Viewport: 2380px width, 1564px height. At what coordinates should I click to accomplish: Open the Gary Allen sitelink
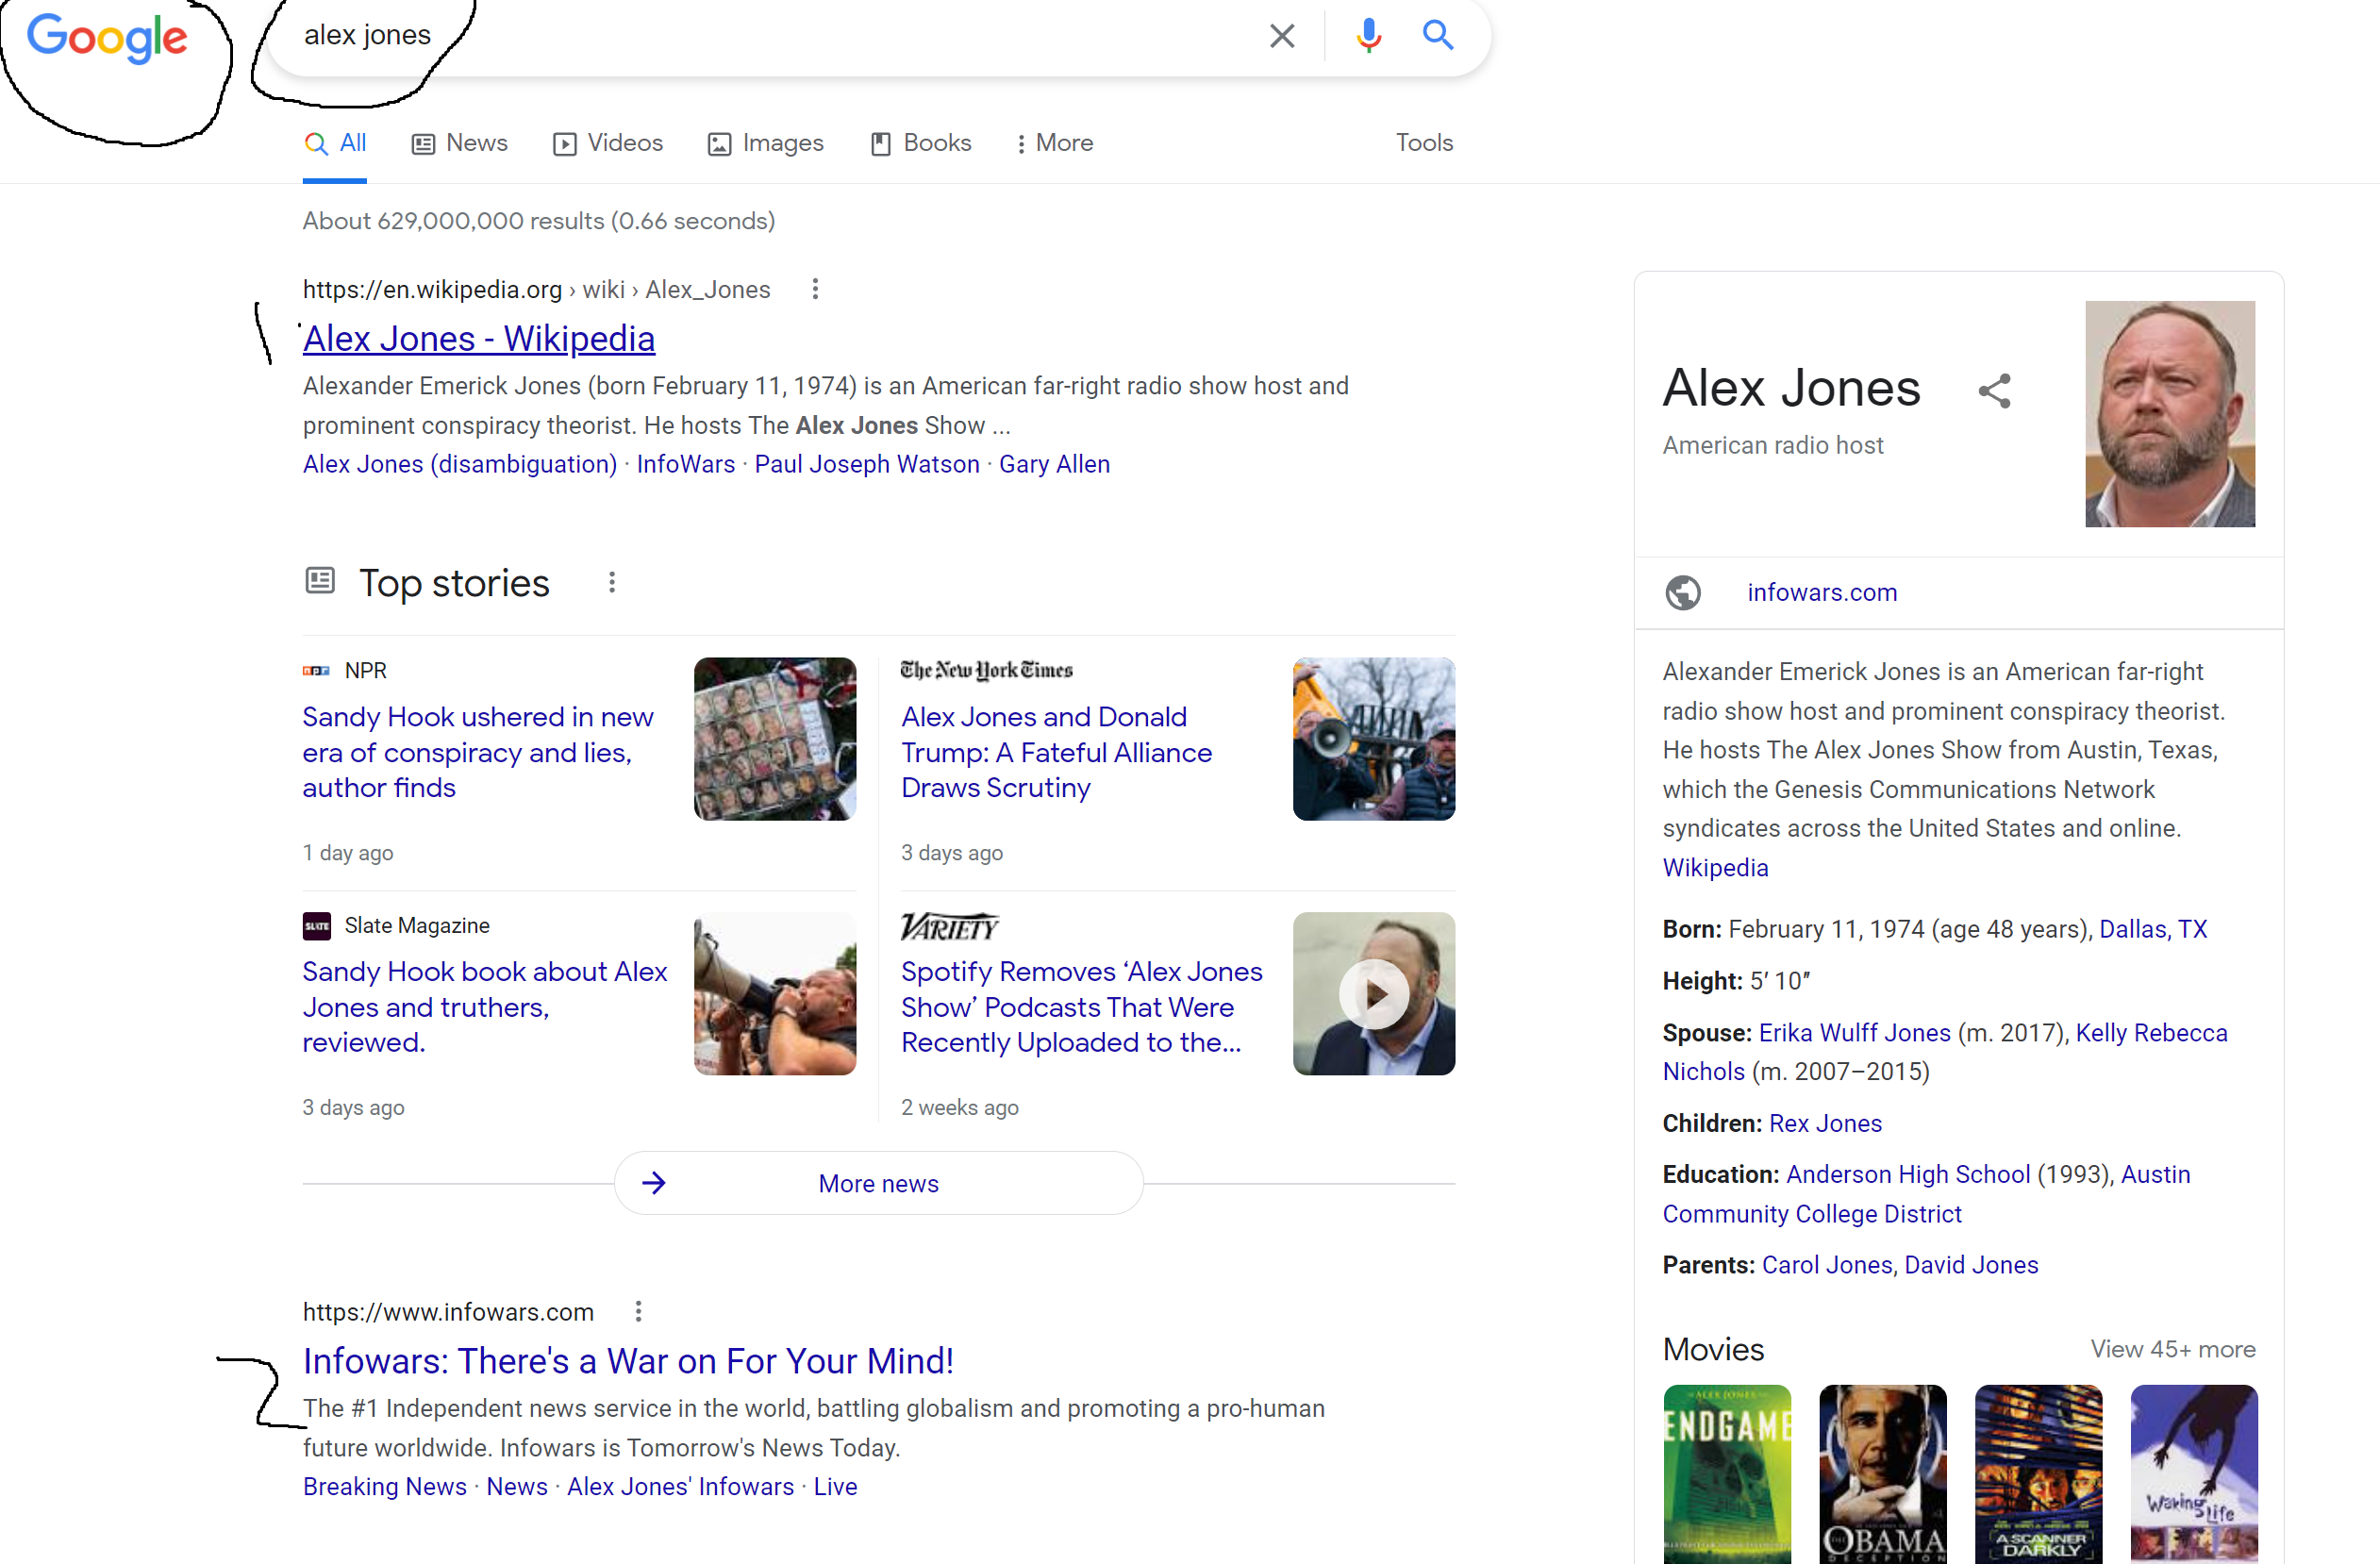click(1054, 464)
